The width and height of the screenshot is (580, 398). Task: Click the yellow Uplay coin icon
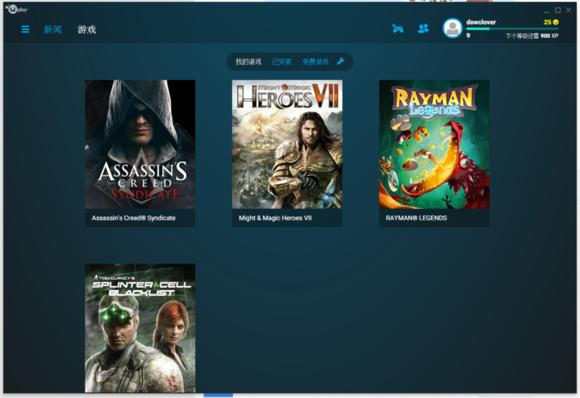pos(556,22)
